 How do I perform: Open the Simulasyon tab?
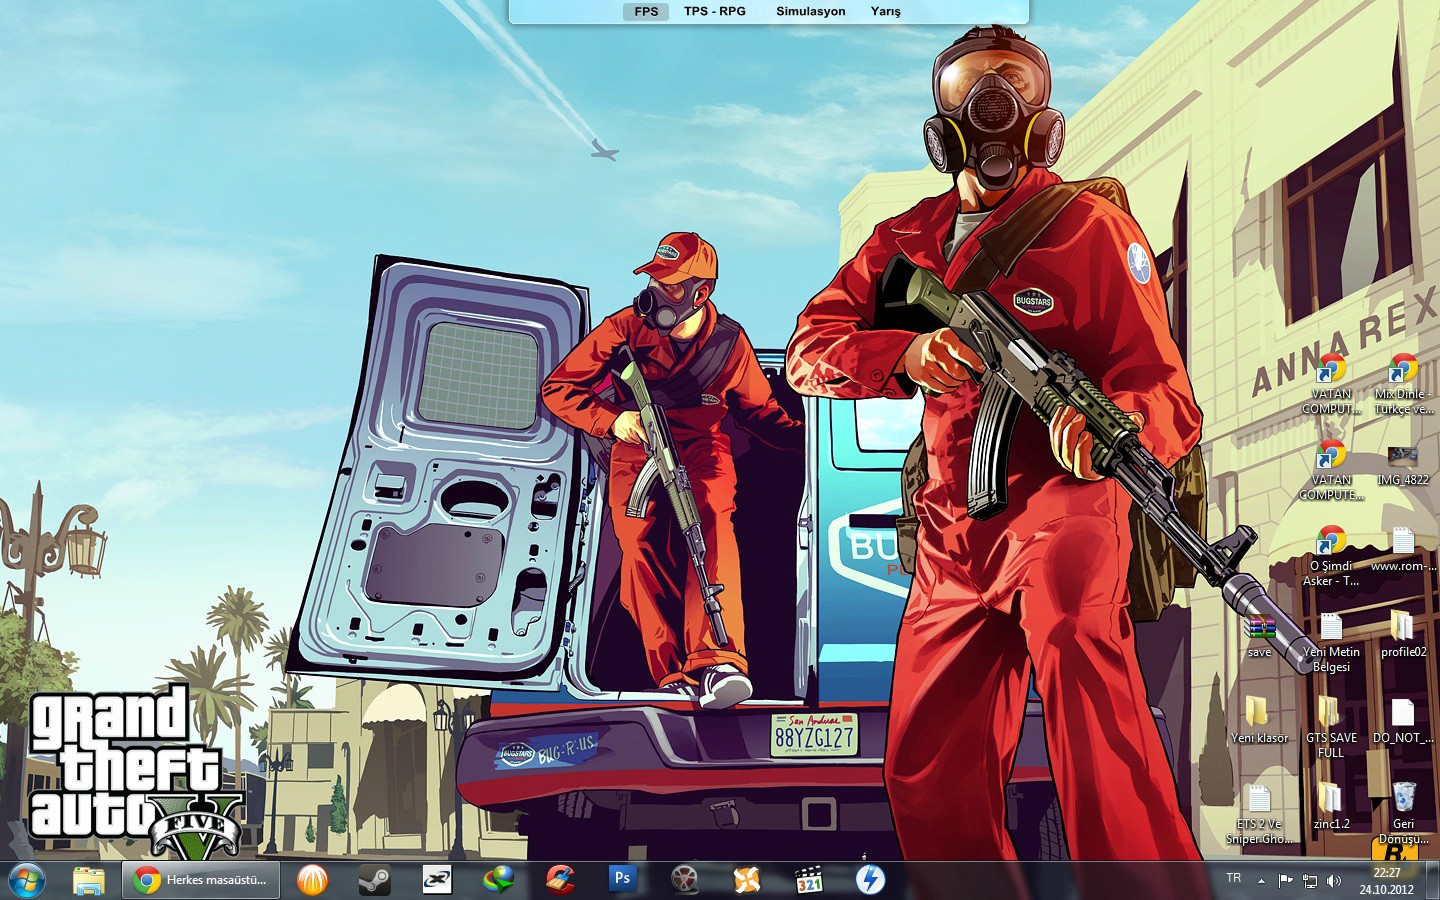pyautogui.click(x=811, y=12)
